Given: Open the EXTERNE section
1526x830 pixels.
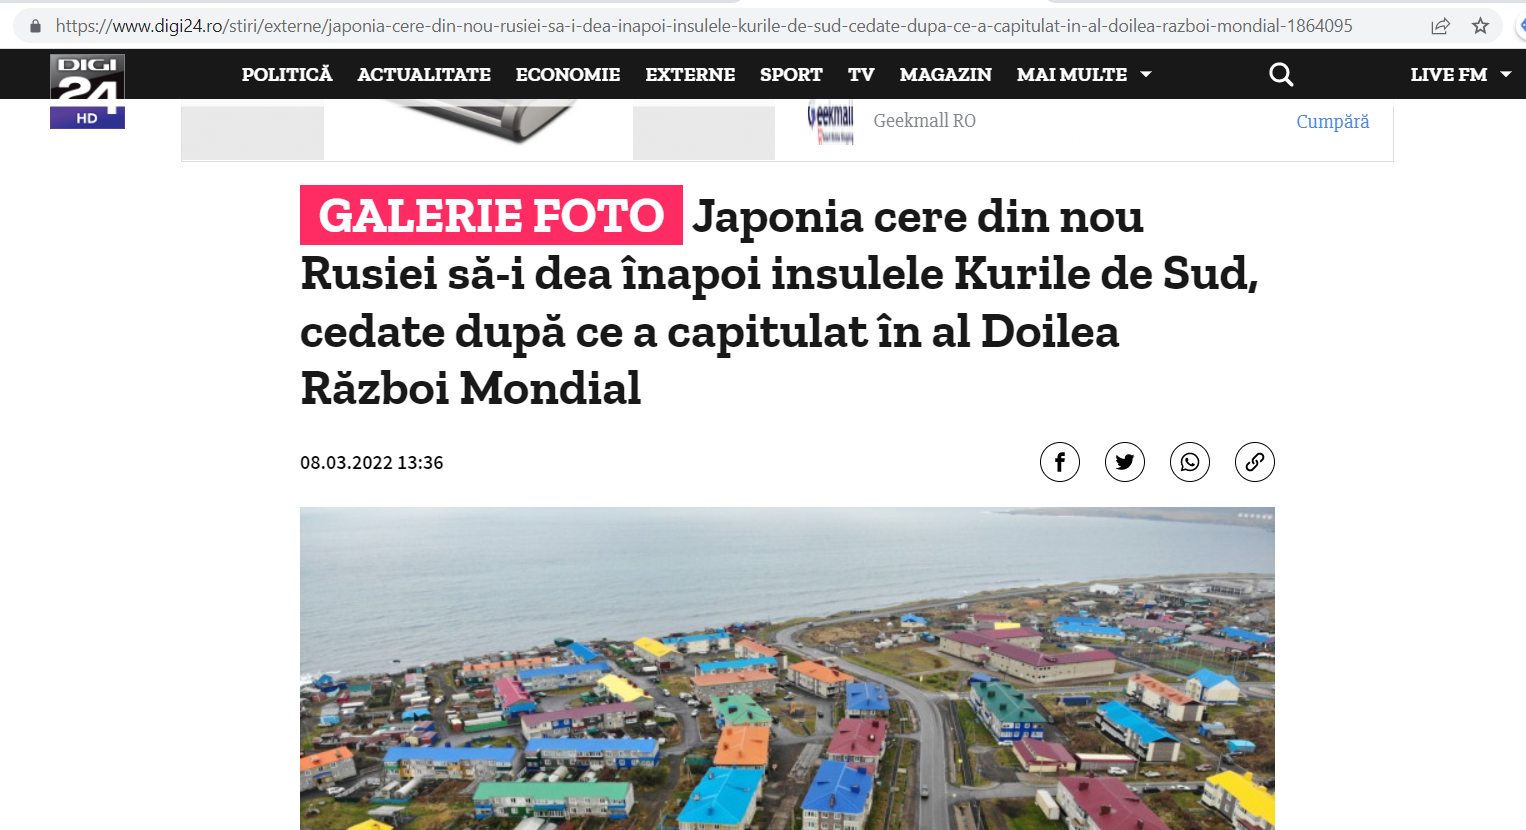Looking at the screenshot, I should (690, 75).
